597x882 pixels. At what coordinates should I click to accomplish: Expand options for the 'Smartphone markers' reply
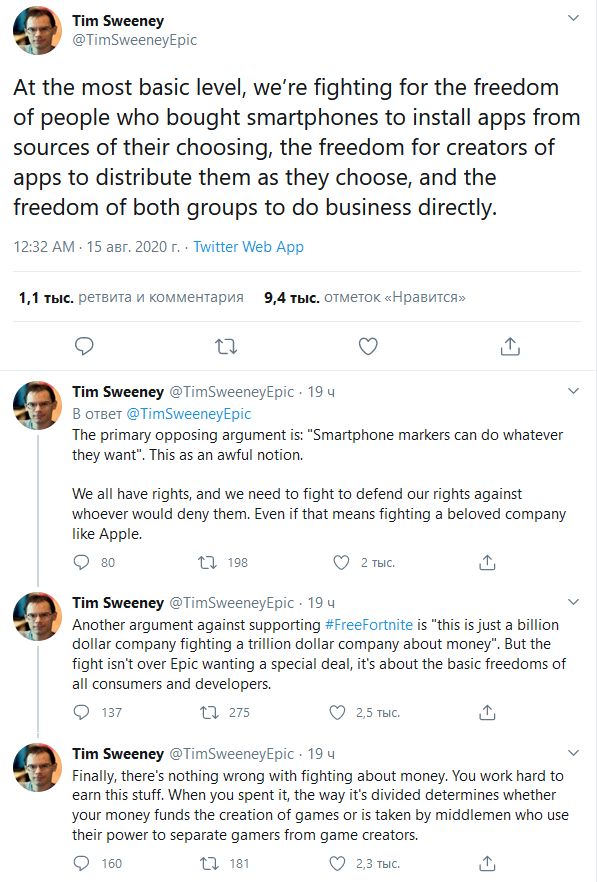click(x=573, y=391)
